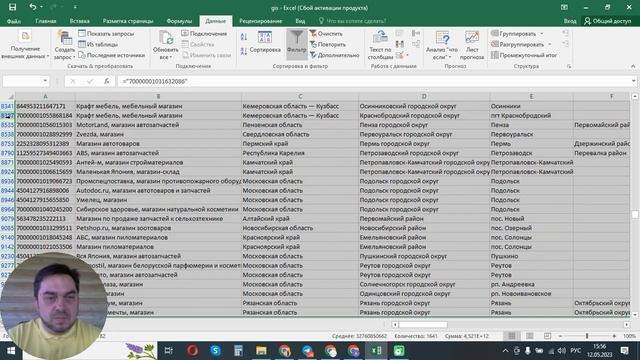Open the undo history dropdown arrow
Image resolution: width=640 pixels, height=360 pixels.
click(x=42, y=7)
